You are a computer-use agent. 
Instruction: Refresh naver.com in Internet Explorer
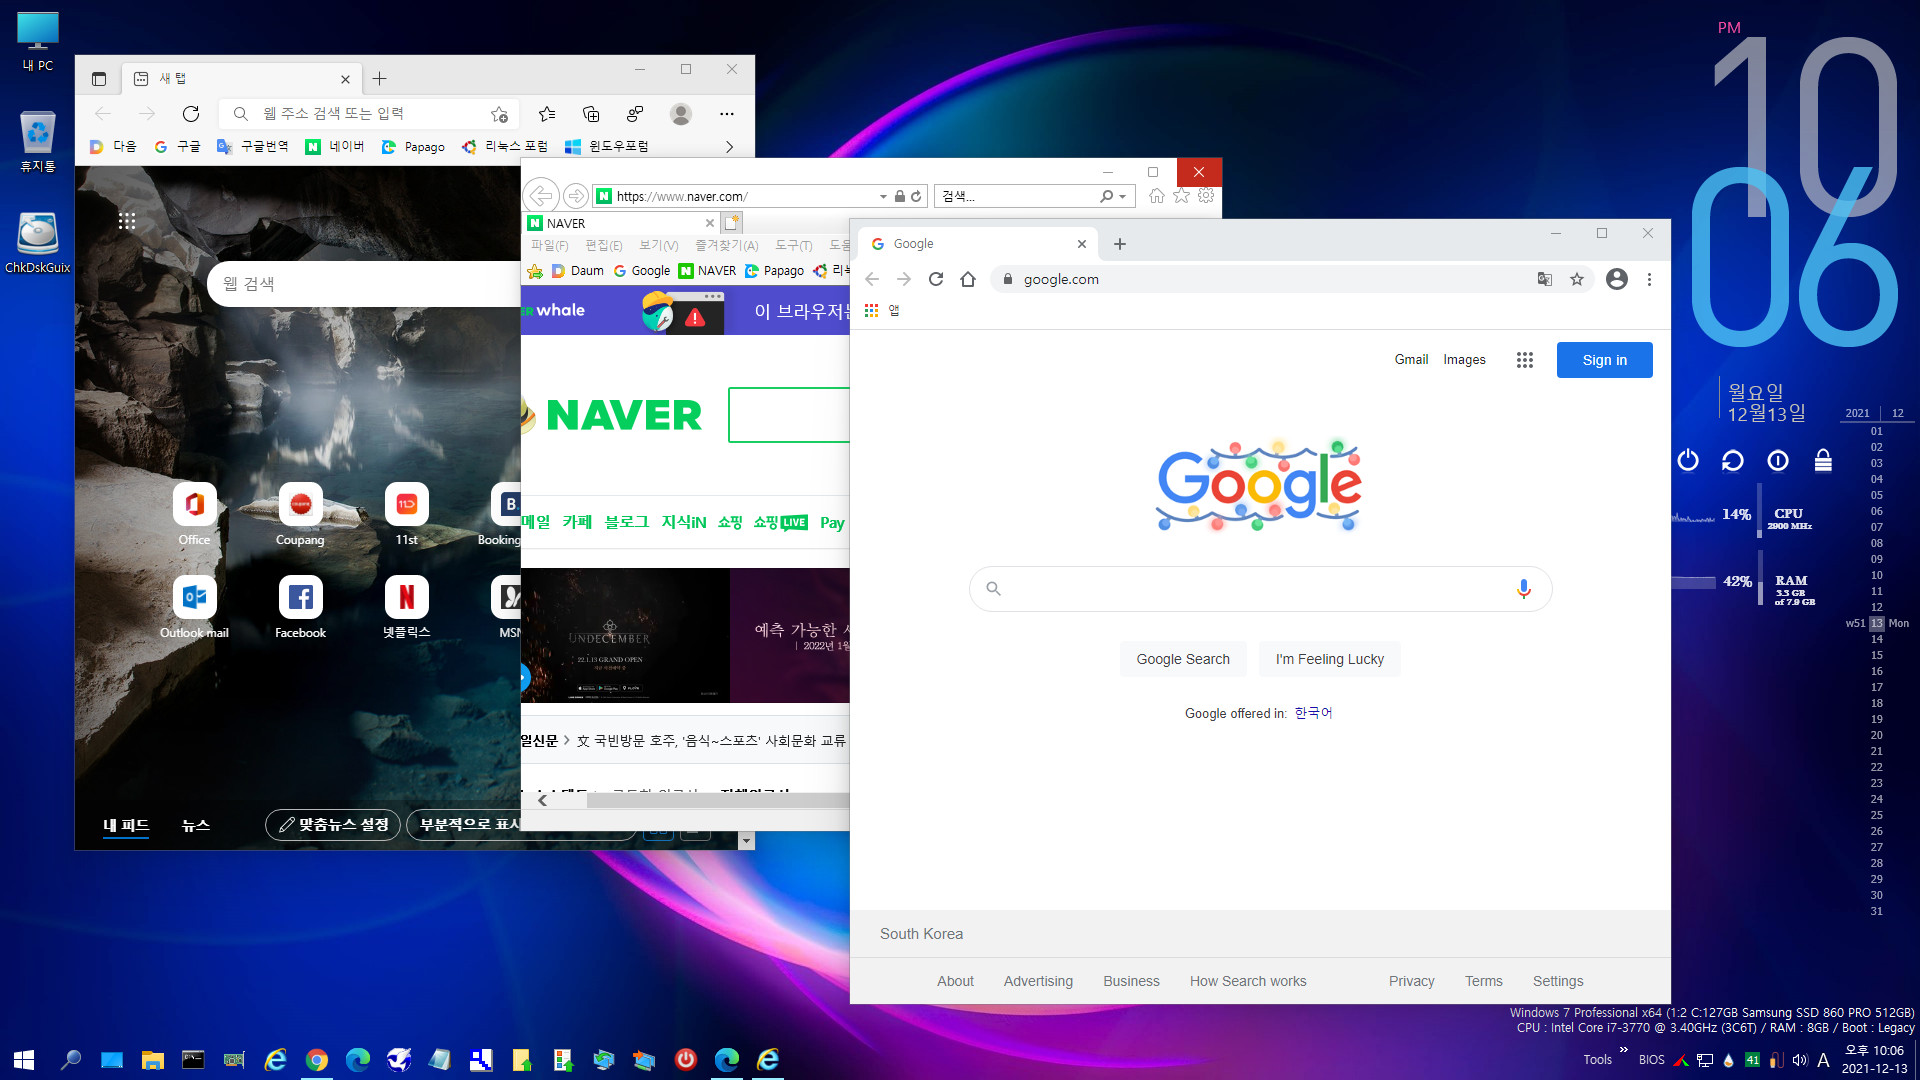click(916, 196)
